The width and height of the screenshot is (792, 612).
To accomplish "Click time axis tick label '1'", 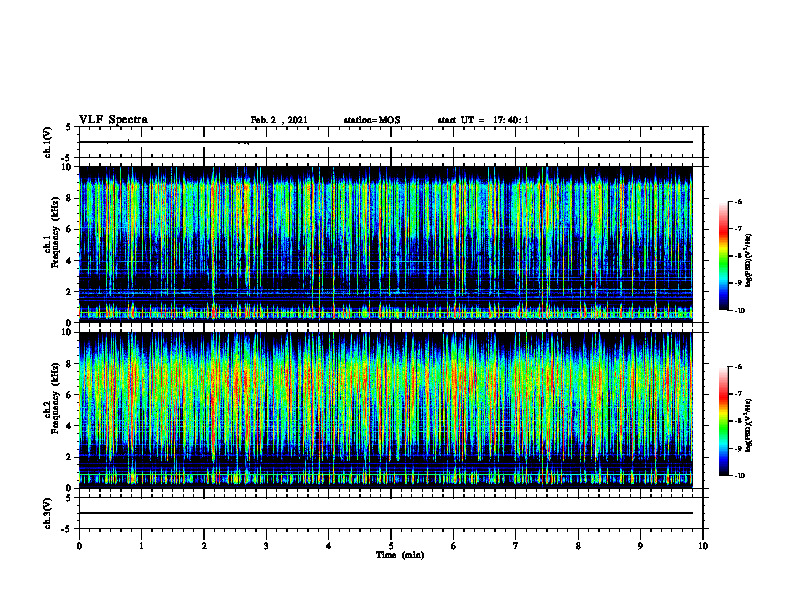I will pos(141,546).
